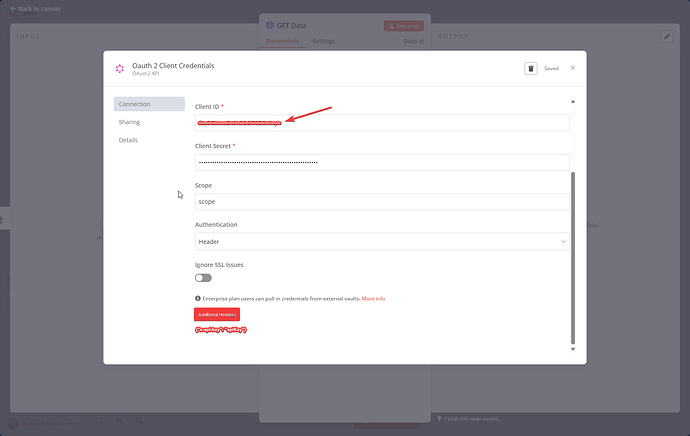
Task: Click the Additional Headers button
Action: 217,315
